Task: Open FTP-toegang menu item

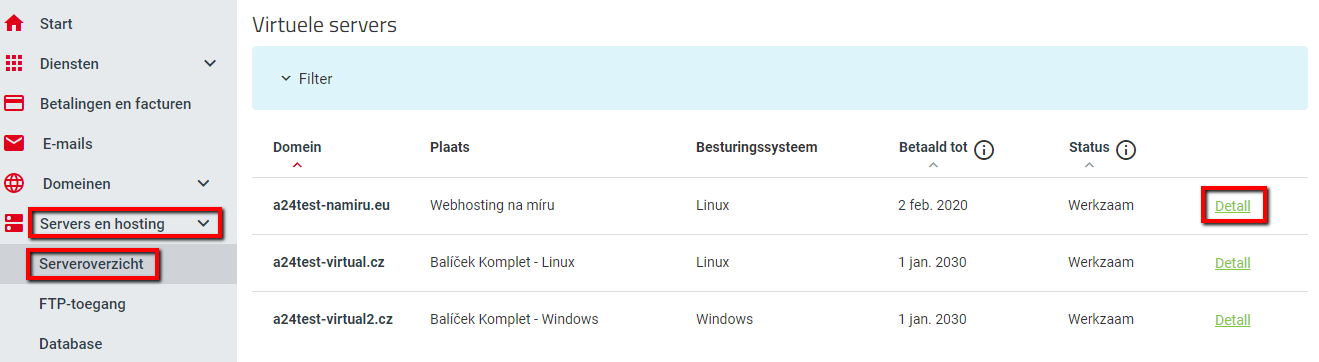Action: tap(82, 303)
